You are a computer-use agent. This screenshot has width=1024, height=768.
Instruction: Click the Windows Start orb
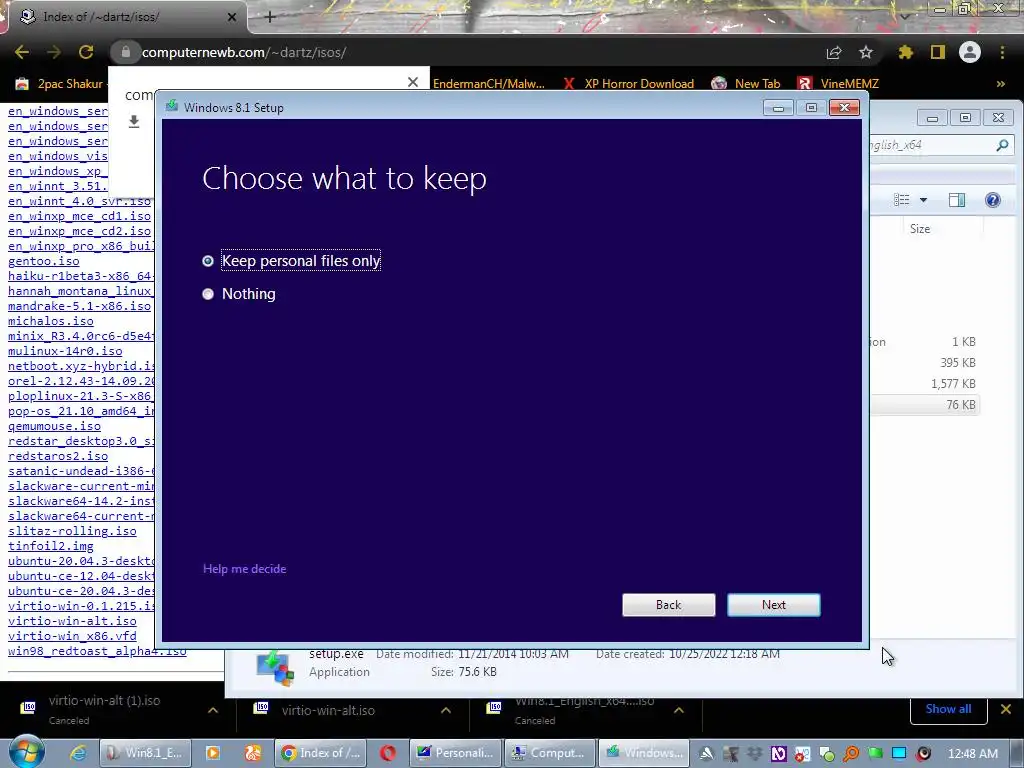(27, 752)
